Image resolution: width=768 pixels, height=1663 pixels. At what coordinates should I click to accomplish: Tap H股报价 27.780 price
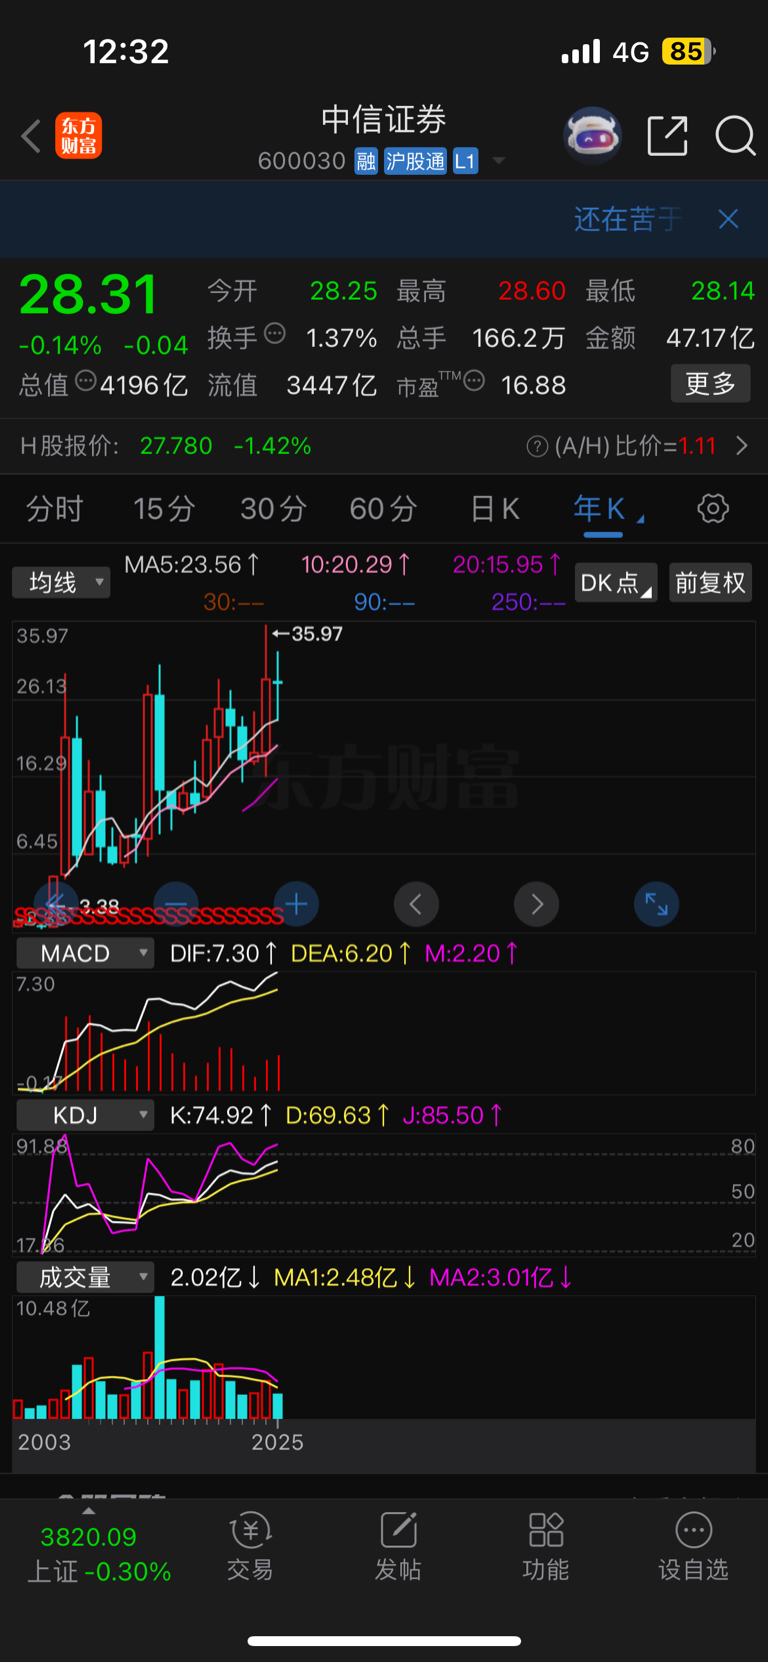click(176, 446)
